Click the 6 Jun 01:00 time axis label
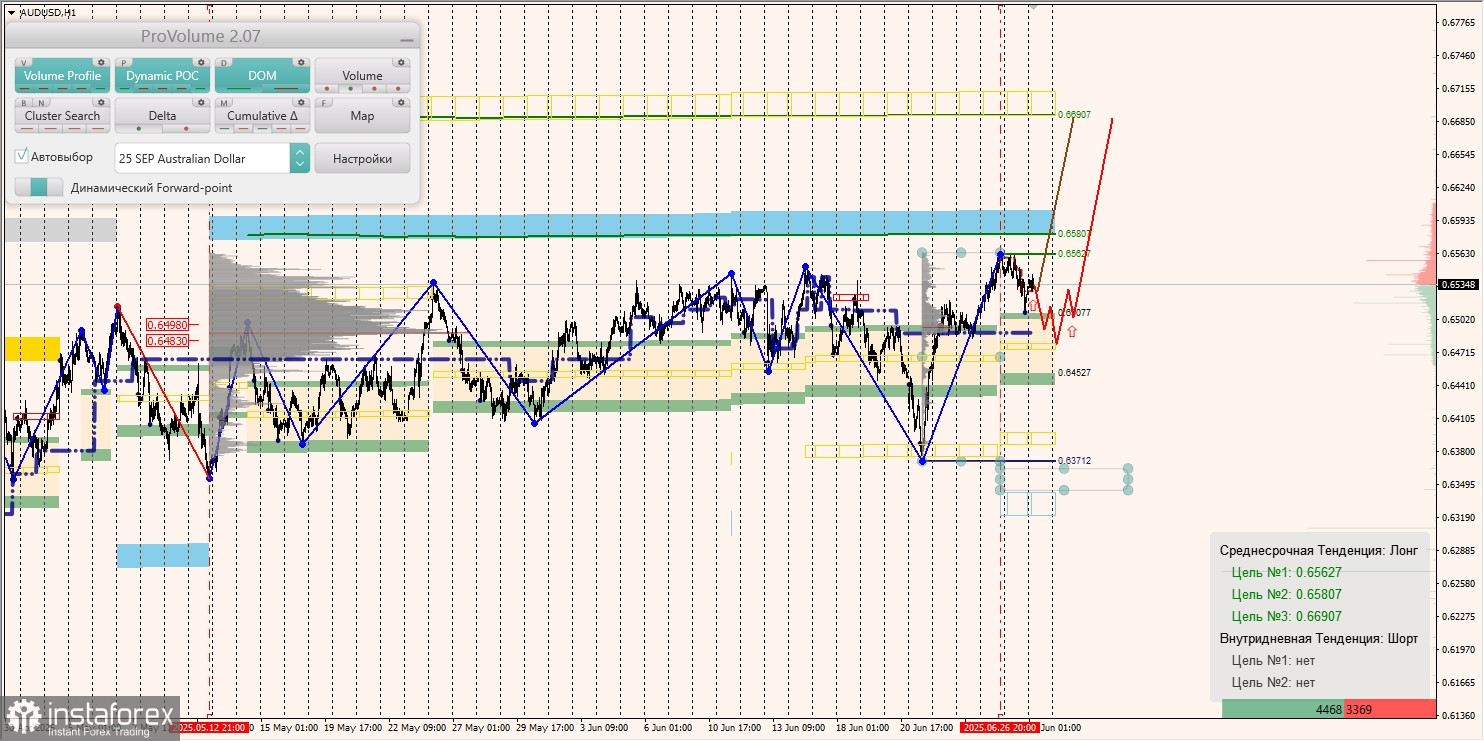The width and height of the screenshot is (1484, 741). click(x=666, y=728)
